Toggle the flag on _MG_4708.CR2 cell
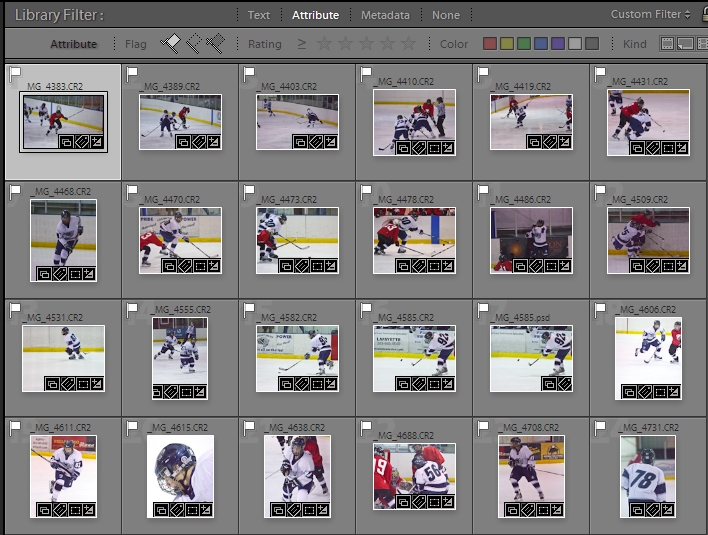The width and height of the screenshot is (708, 535). 484,427
